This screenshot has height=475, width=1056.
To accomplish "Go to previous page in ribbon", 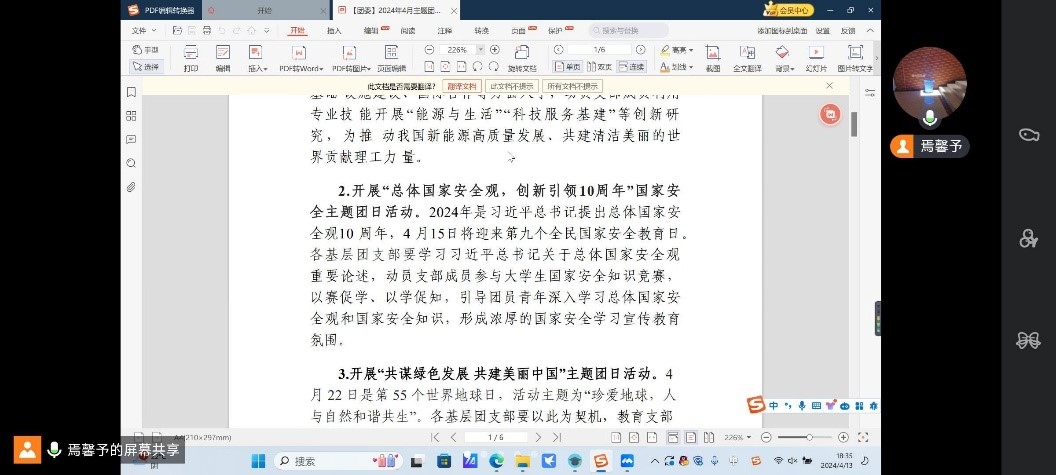I will click(558, 49).
